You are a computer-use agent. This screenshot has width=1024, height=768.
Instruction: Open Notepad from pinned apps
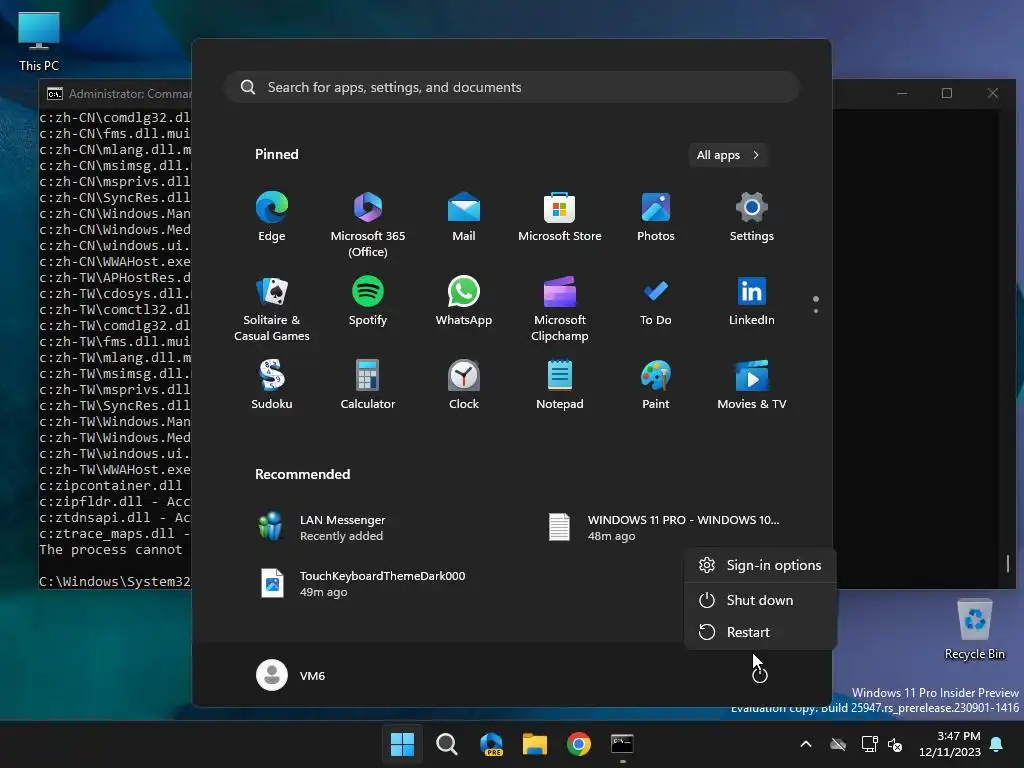560,385
